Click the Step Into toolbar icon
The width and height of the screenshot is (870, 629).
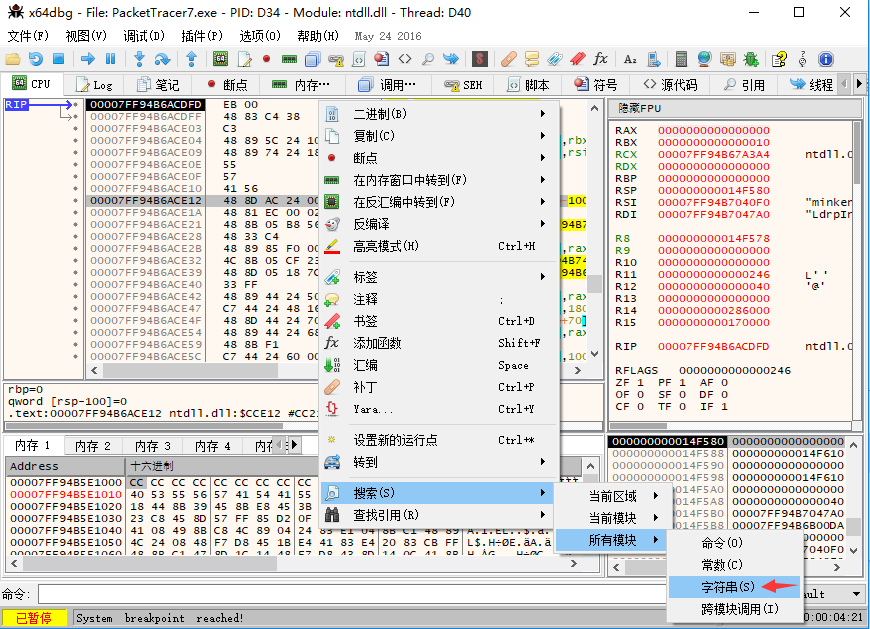(139, 59)
